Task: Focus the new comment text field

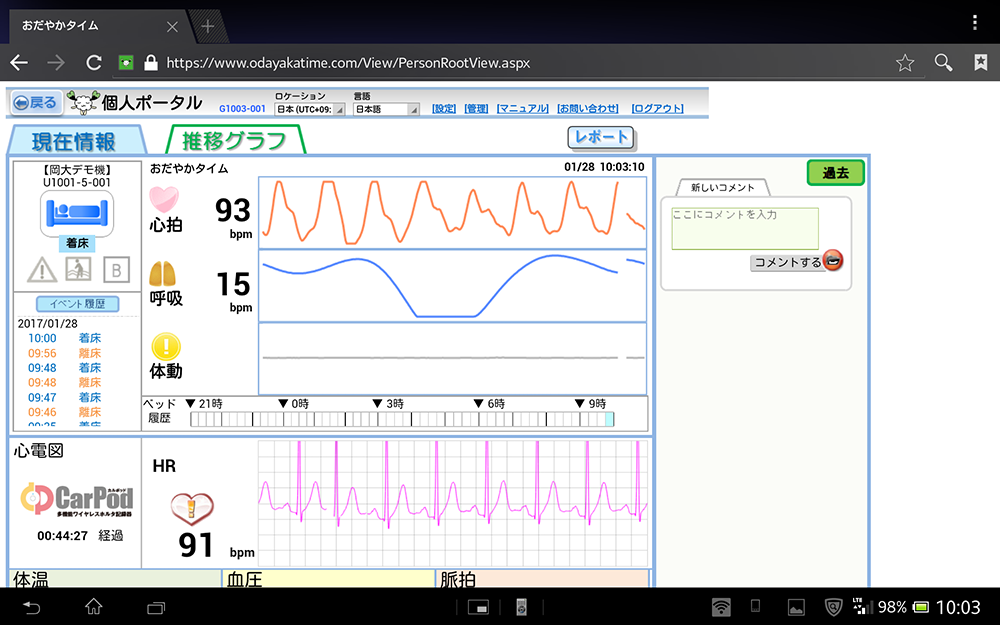Action: click(745, 229)
